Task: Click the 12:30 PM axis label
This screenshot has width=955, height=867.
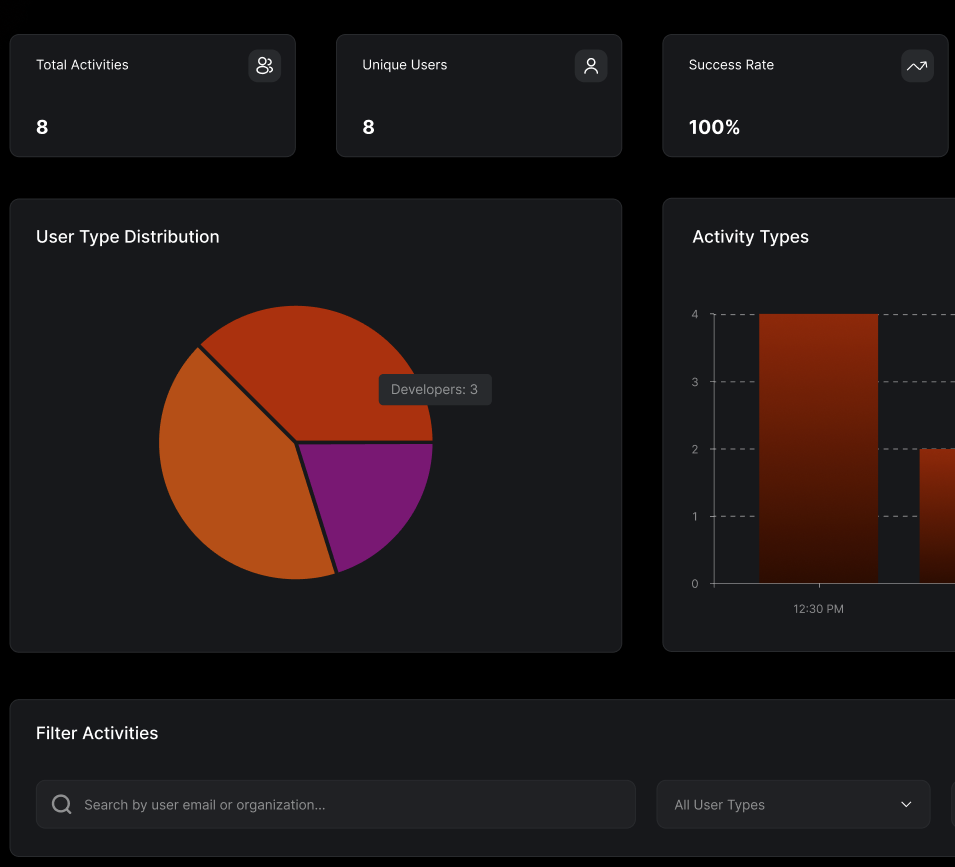Action: (x=818, y=609)
